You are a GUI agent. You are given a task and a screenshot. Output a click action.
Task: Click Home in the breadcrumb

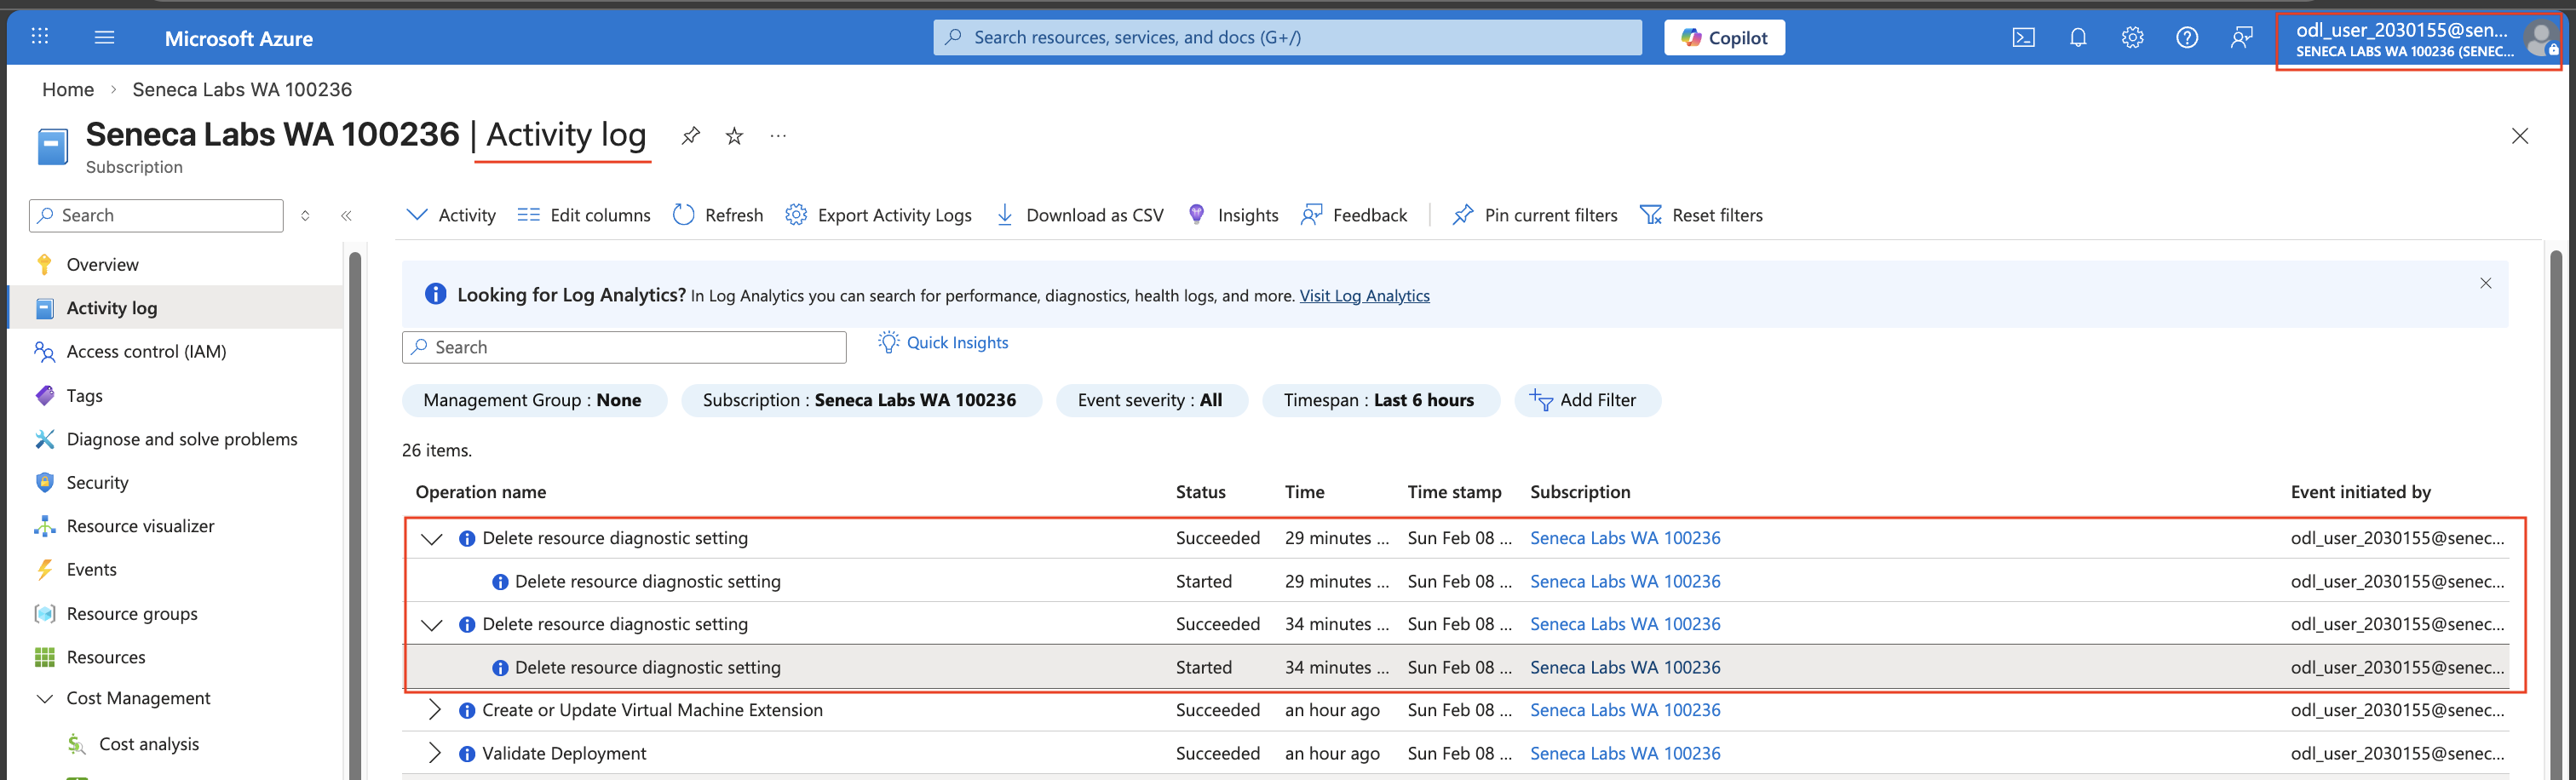click(68, 89)
